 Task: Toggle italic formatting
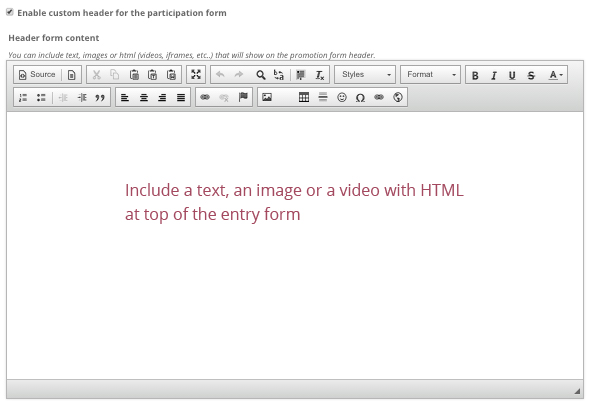(x=494, y=75)
